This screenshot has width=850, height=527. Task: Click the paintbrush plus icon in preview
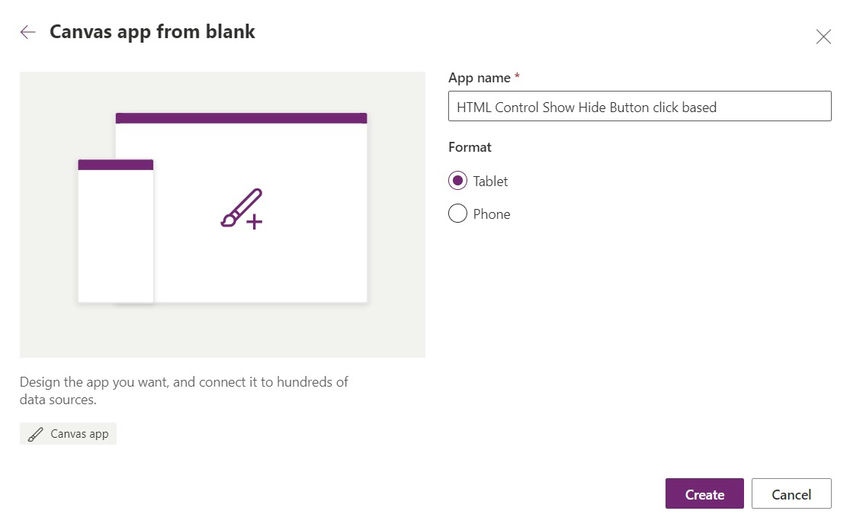click(241, 209)
